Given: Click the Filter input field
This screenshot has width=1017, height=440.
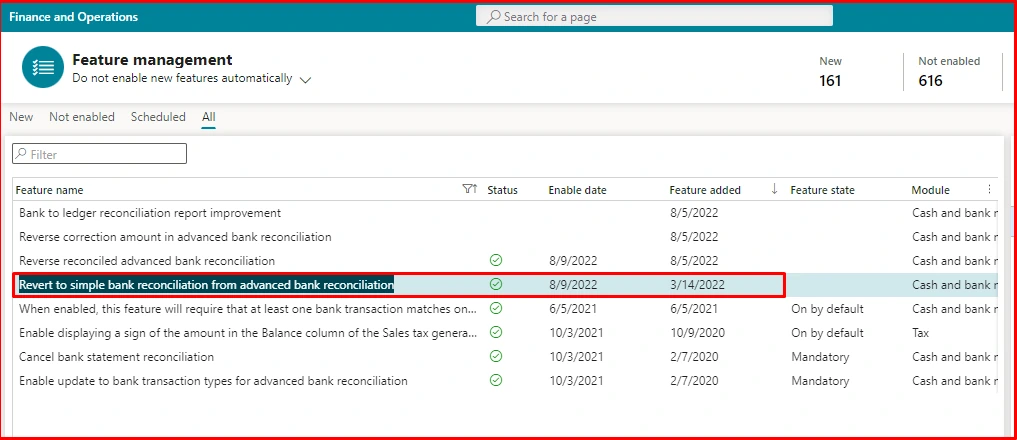Looking at the screenshot, I should 99,154.
